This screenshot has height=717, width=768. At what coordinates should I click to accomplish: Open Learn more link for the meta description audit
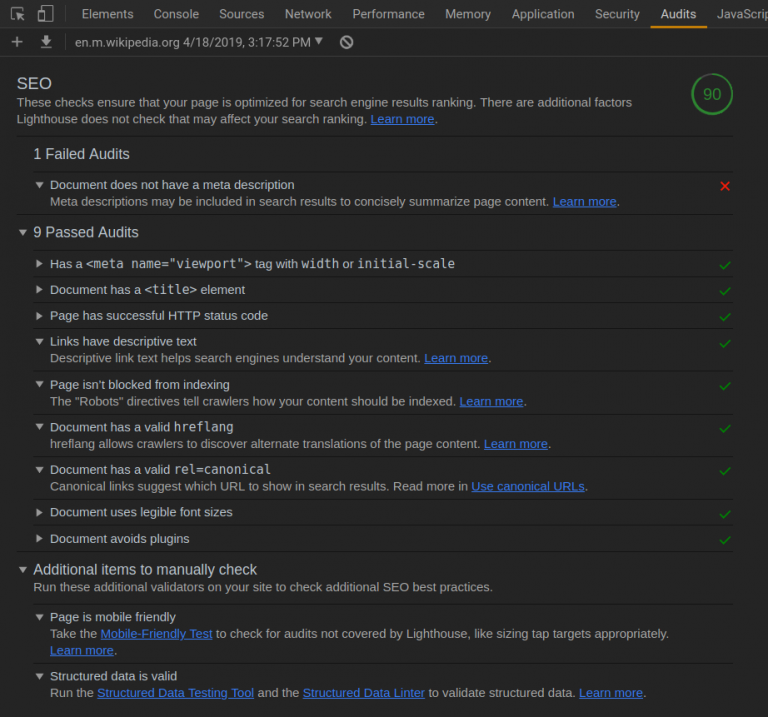(x=584, y=202)
